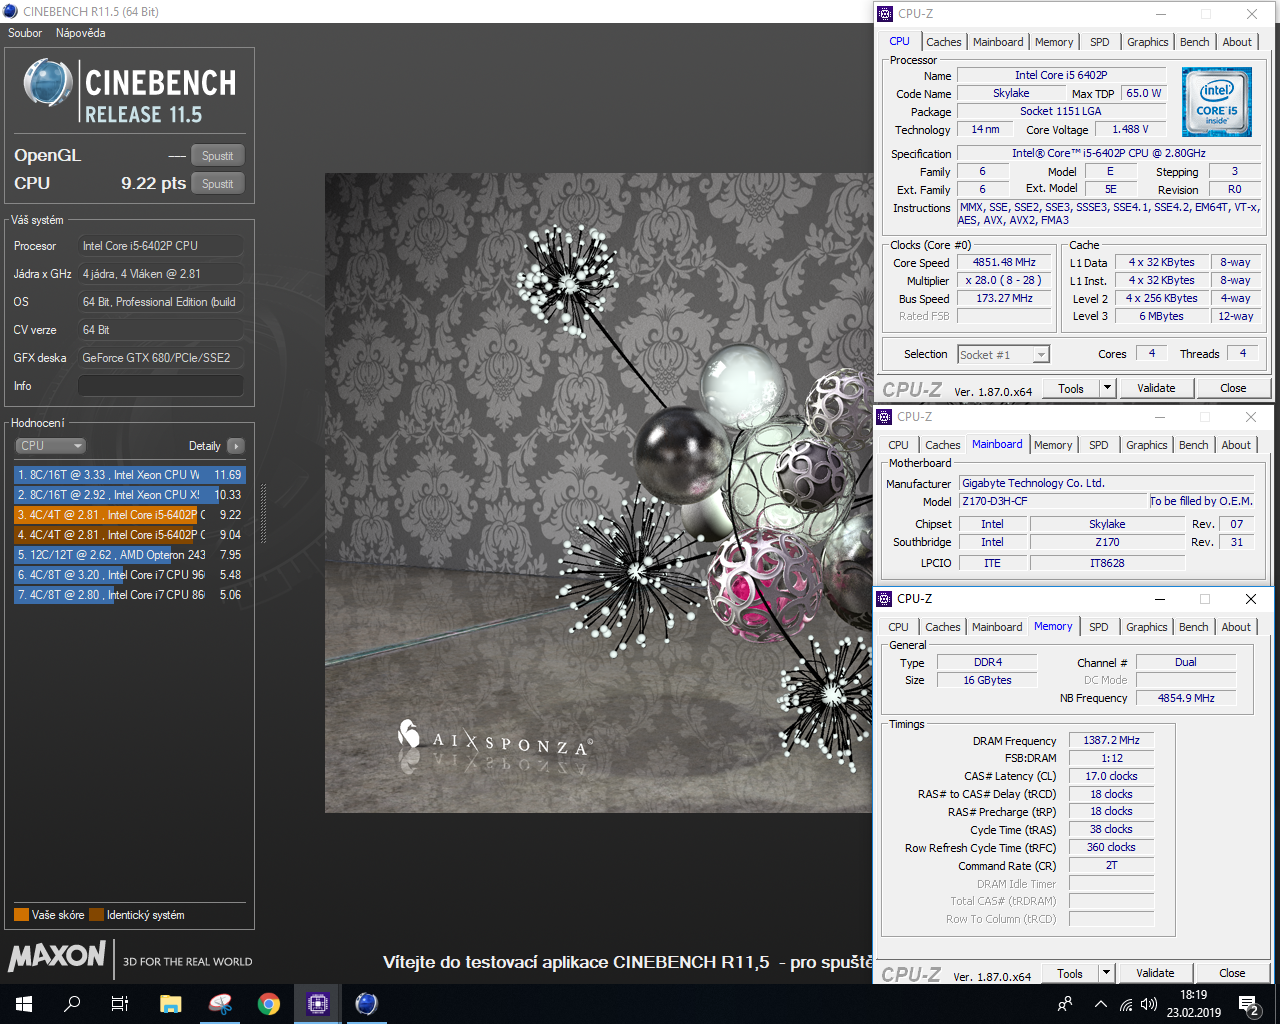The height and width of the screenshot is (1024, 1280).
Task: Open network status tray icon
Action: (1126, 1004)
